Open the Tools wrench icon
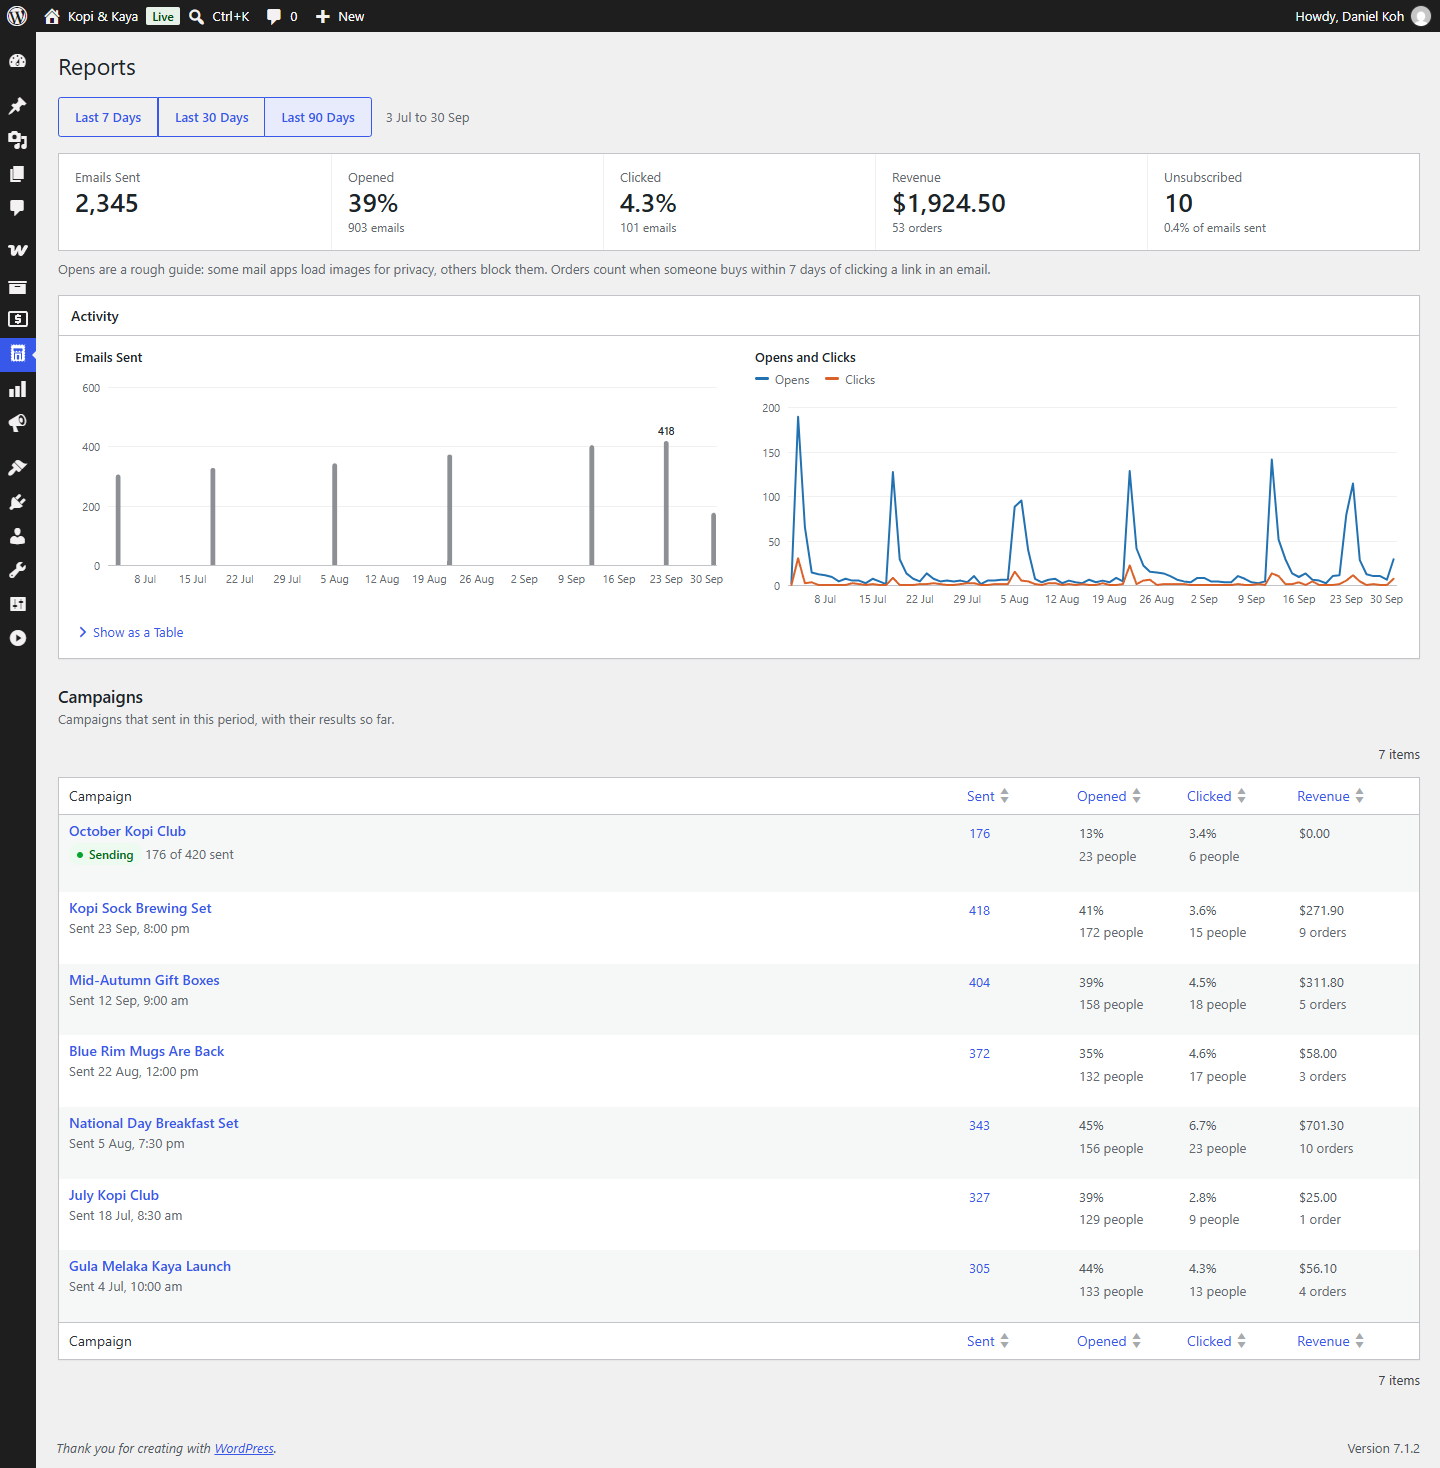 coord(17,570)
